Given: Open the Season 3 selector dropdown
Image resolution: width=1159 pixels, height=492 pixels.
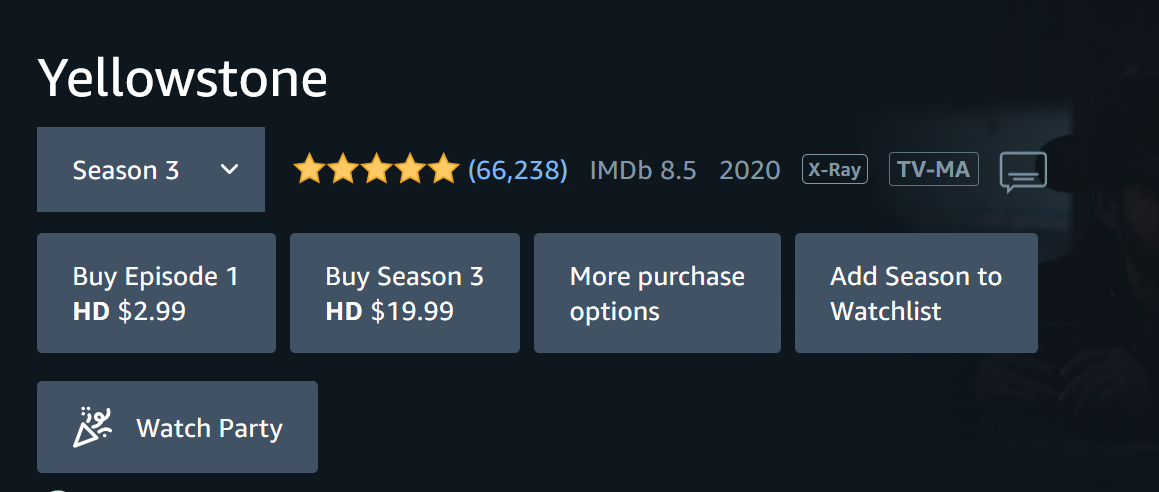Looking at the screenshot, I should (x=151, y=170).
